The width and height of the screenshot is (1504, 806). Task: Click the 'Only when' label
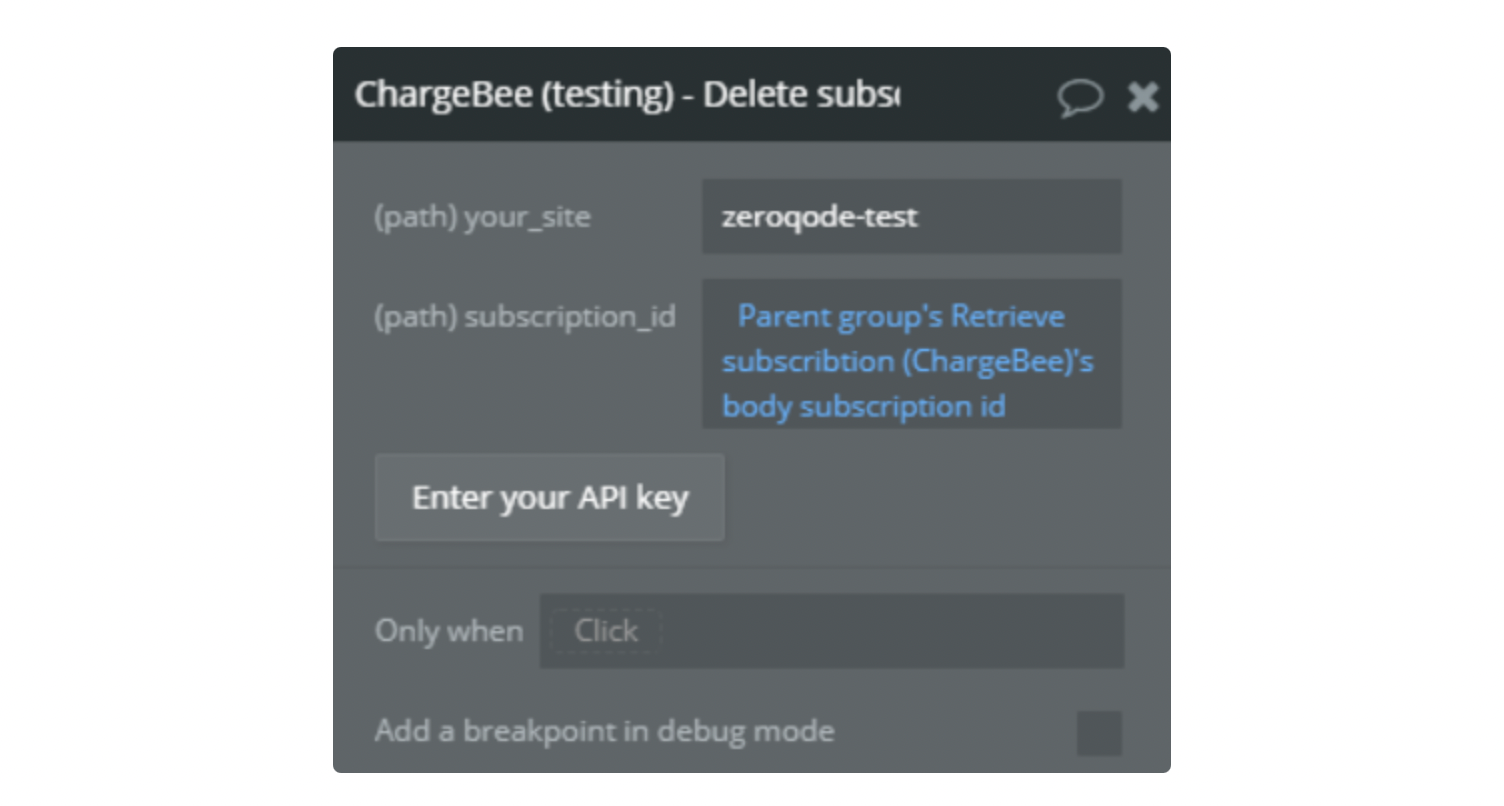coord(449,631)
